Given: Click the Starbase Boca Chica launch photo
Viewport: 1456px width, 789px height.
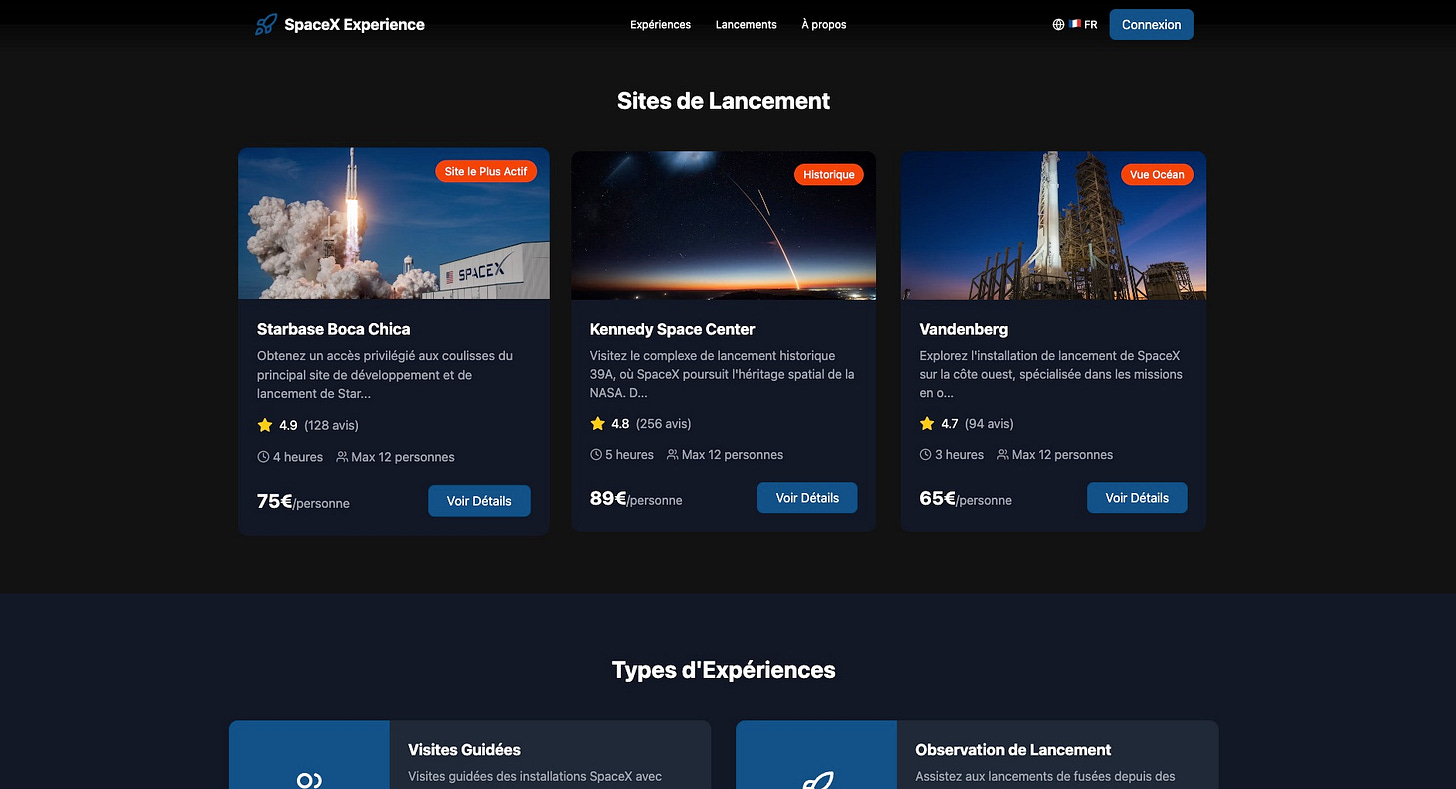Looking at the screenshot, I should 394,223.
